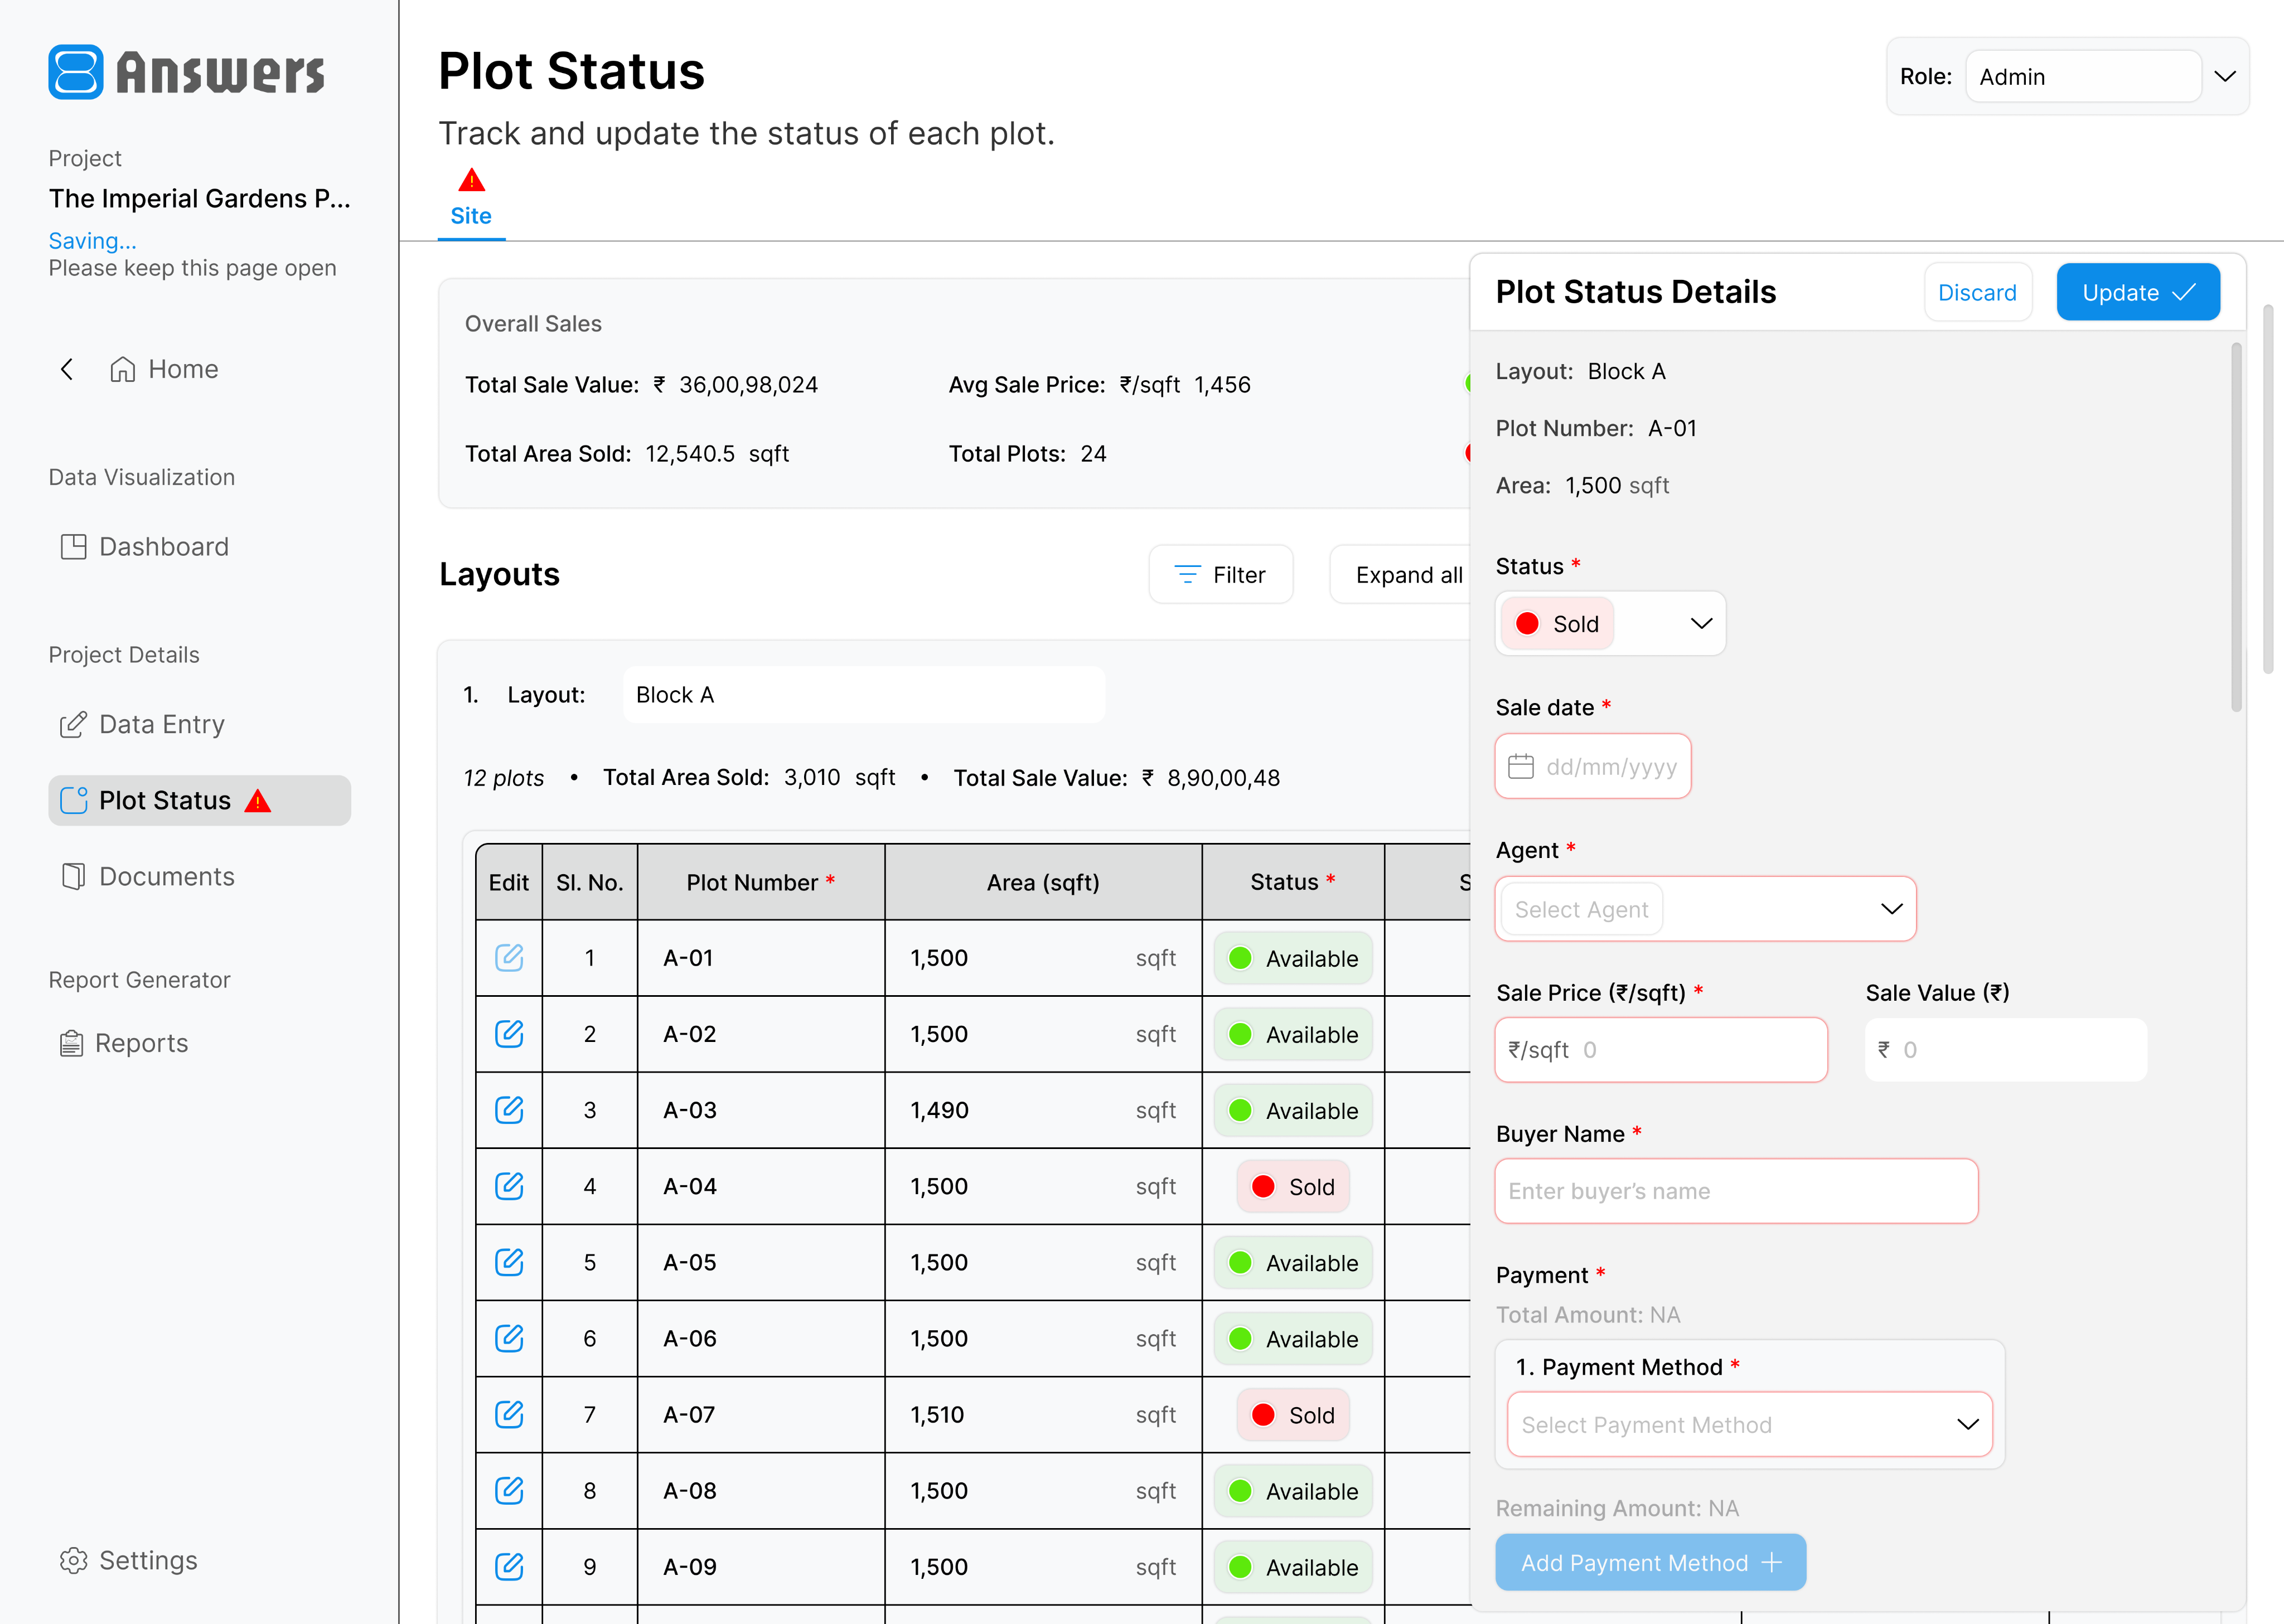
Task: Click the edit icon for plot A-04
Action: (x=509, y=1186)
